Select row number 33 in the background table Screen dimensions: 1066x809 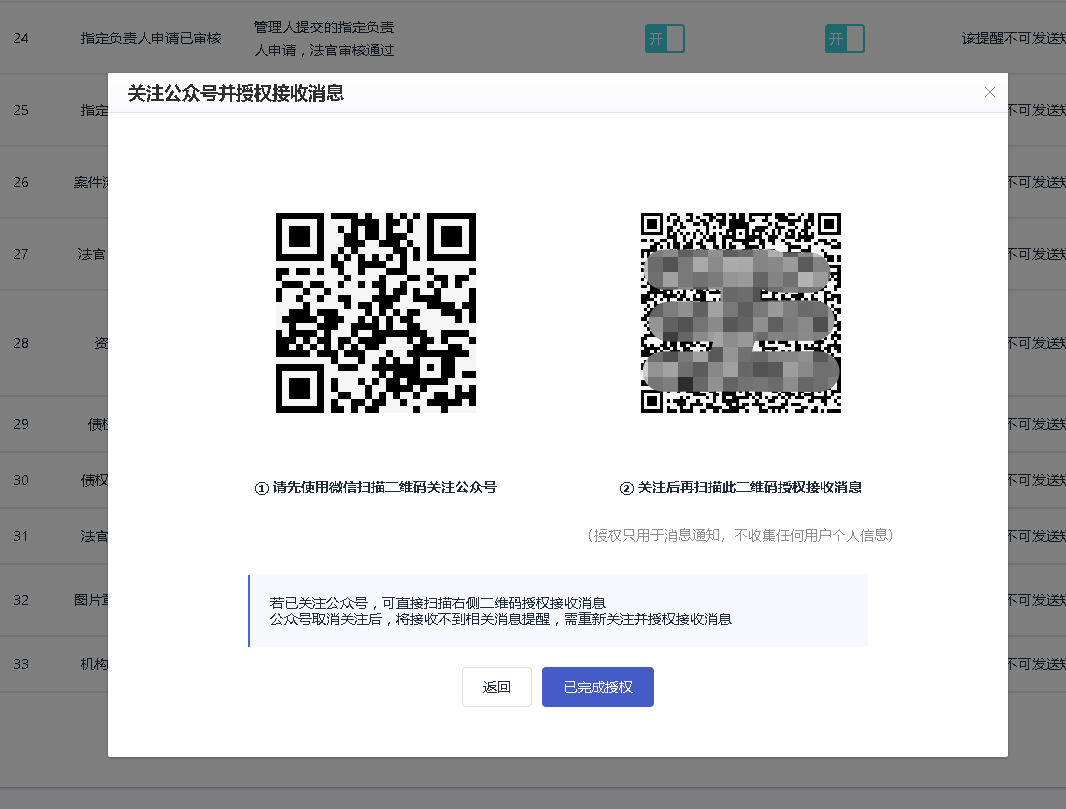(20, 664)
